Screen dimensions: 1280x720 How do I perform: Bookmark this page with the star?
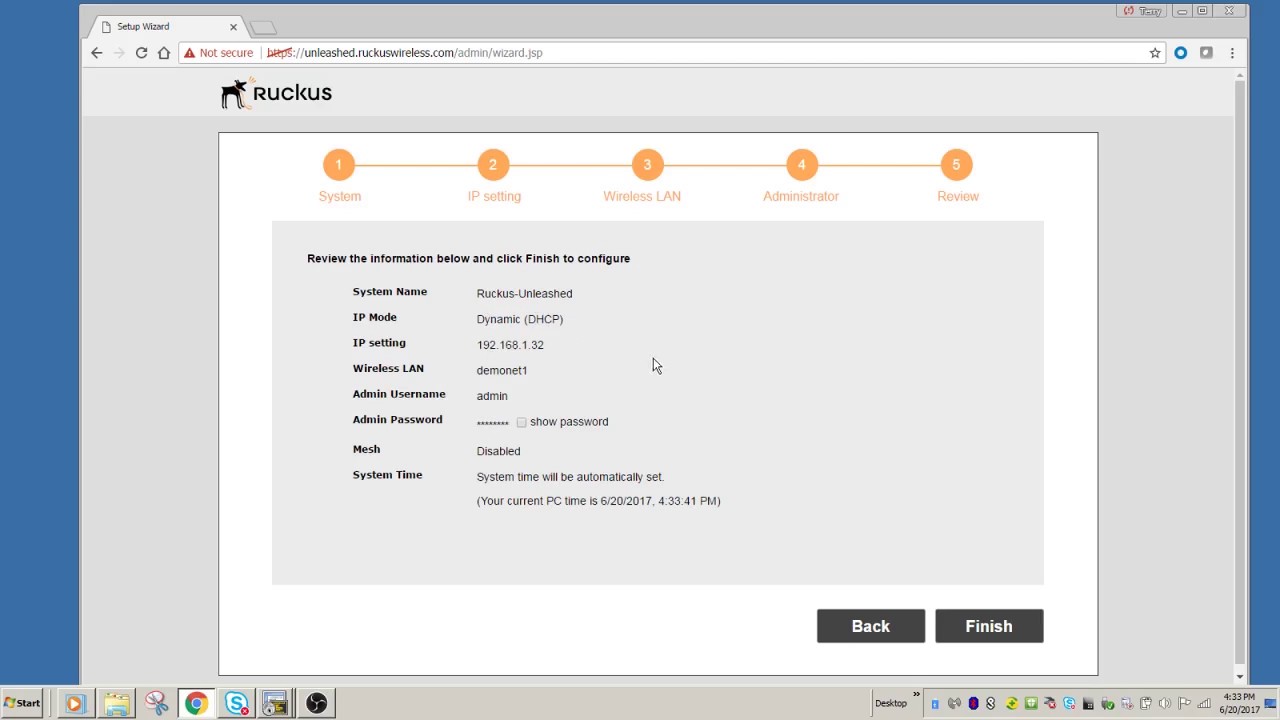coord(1155,53)
